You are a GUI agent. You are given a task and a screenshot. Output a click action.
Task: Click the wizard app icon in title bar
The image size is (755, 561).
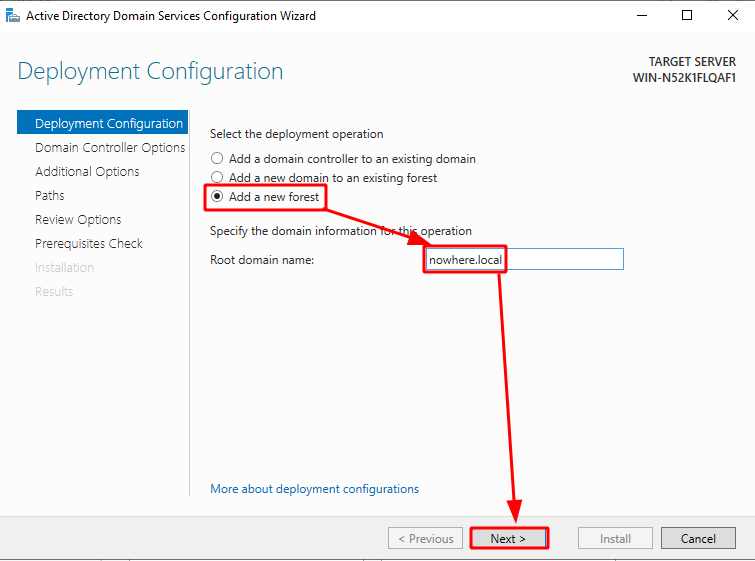pyautogui.click(x=13, y=16)
